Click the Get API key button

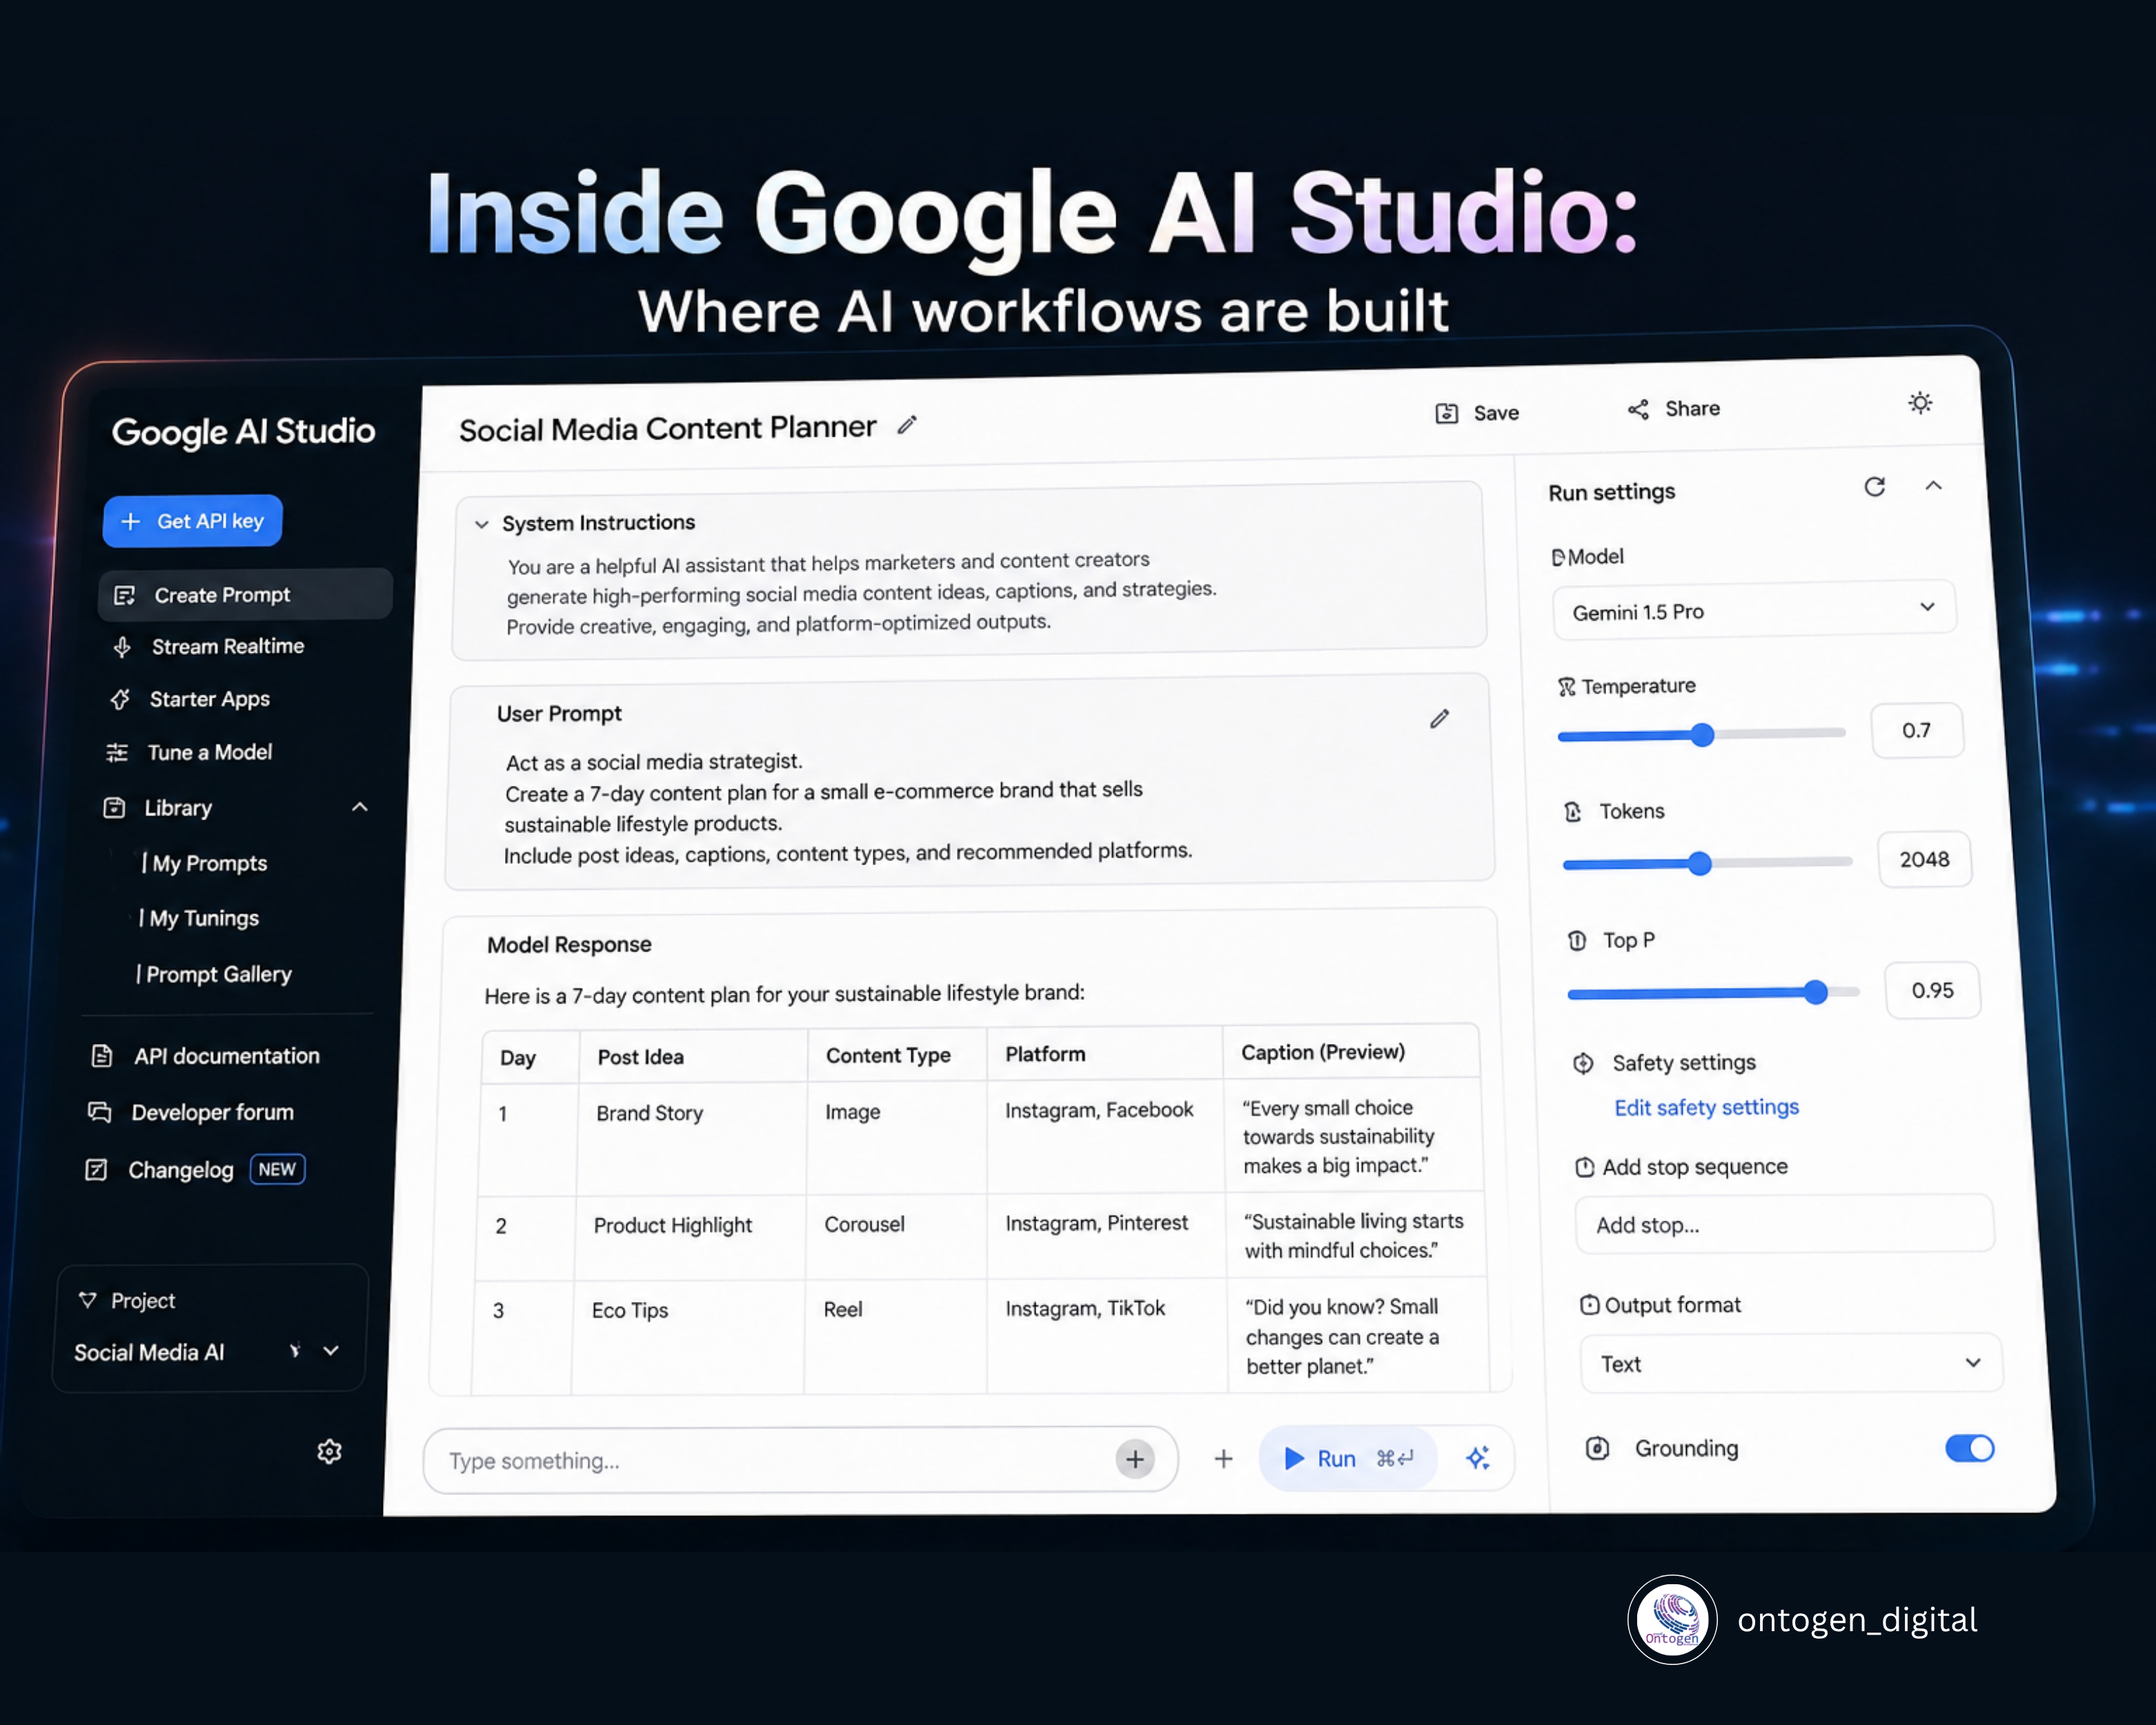click(192, 521)
